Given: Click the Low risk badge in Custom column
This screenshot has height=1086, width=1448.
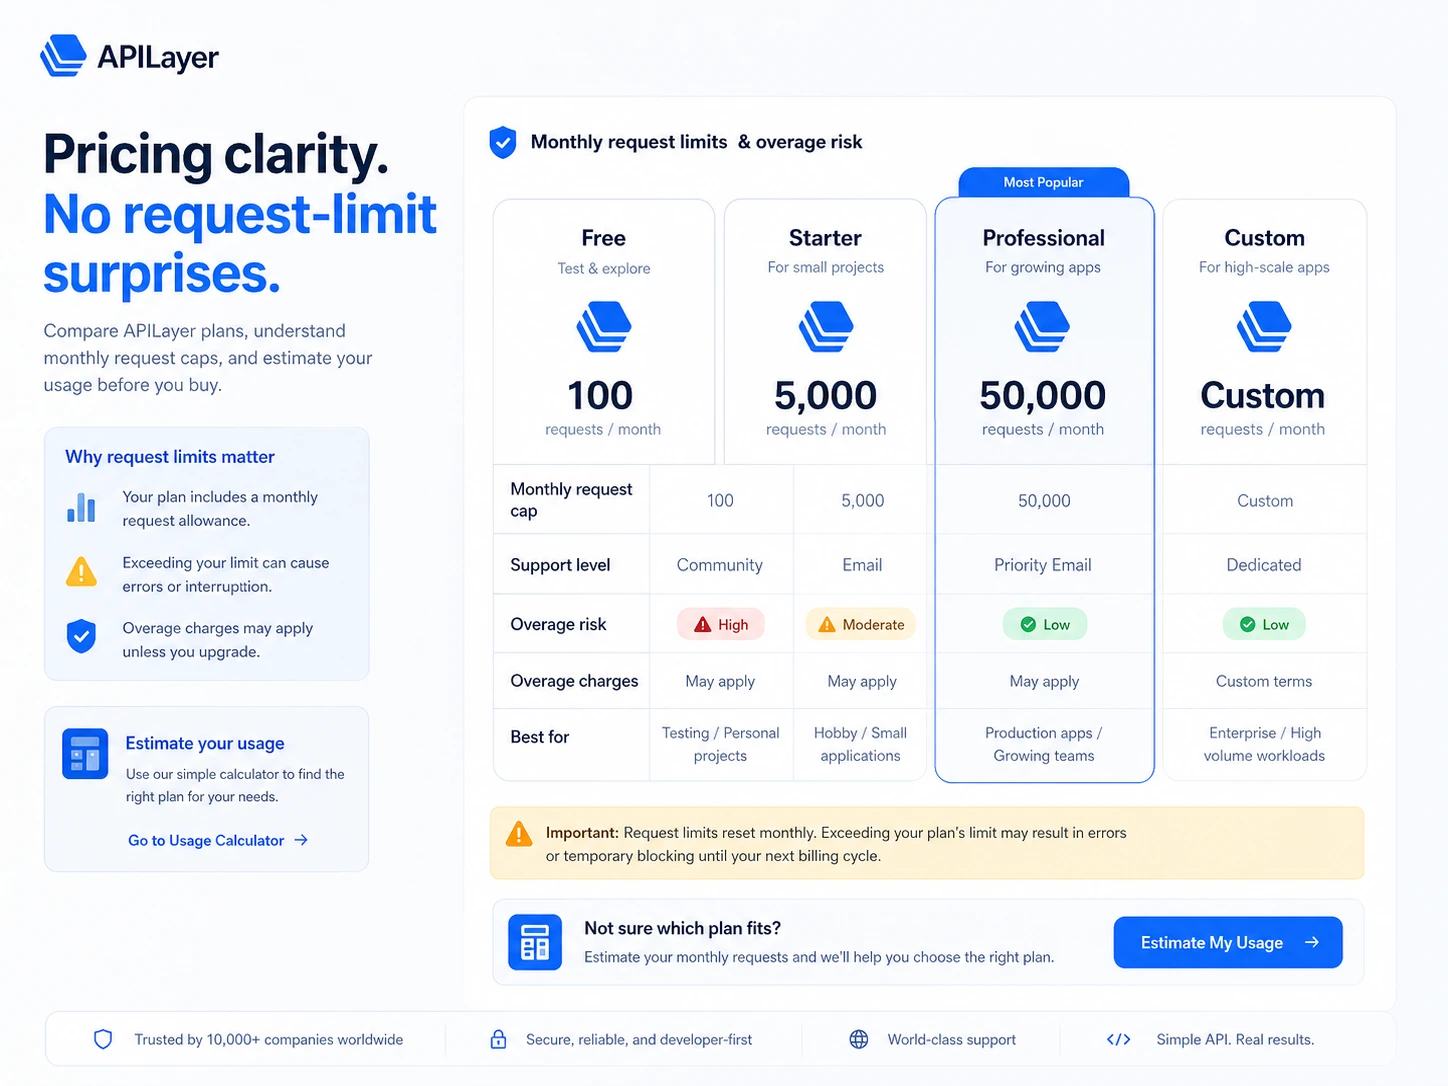Looking at the screenshot, I should pyautogui.click(x=1264, y=624).
